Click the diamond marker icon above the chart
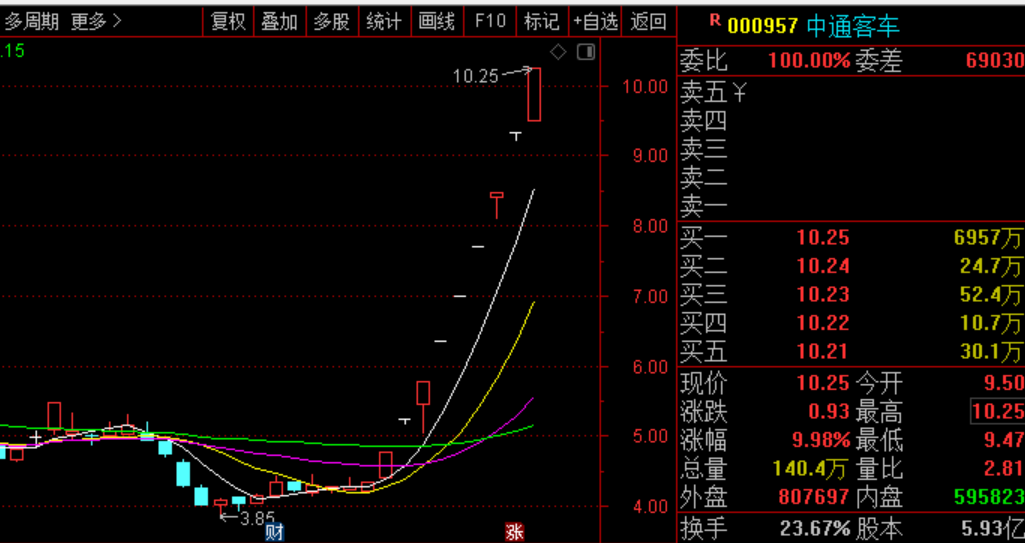The height and width of the screenshot is (543, 1025). tap(559, 52)
